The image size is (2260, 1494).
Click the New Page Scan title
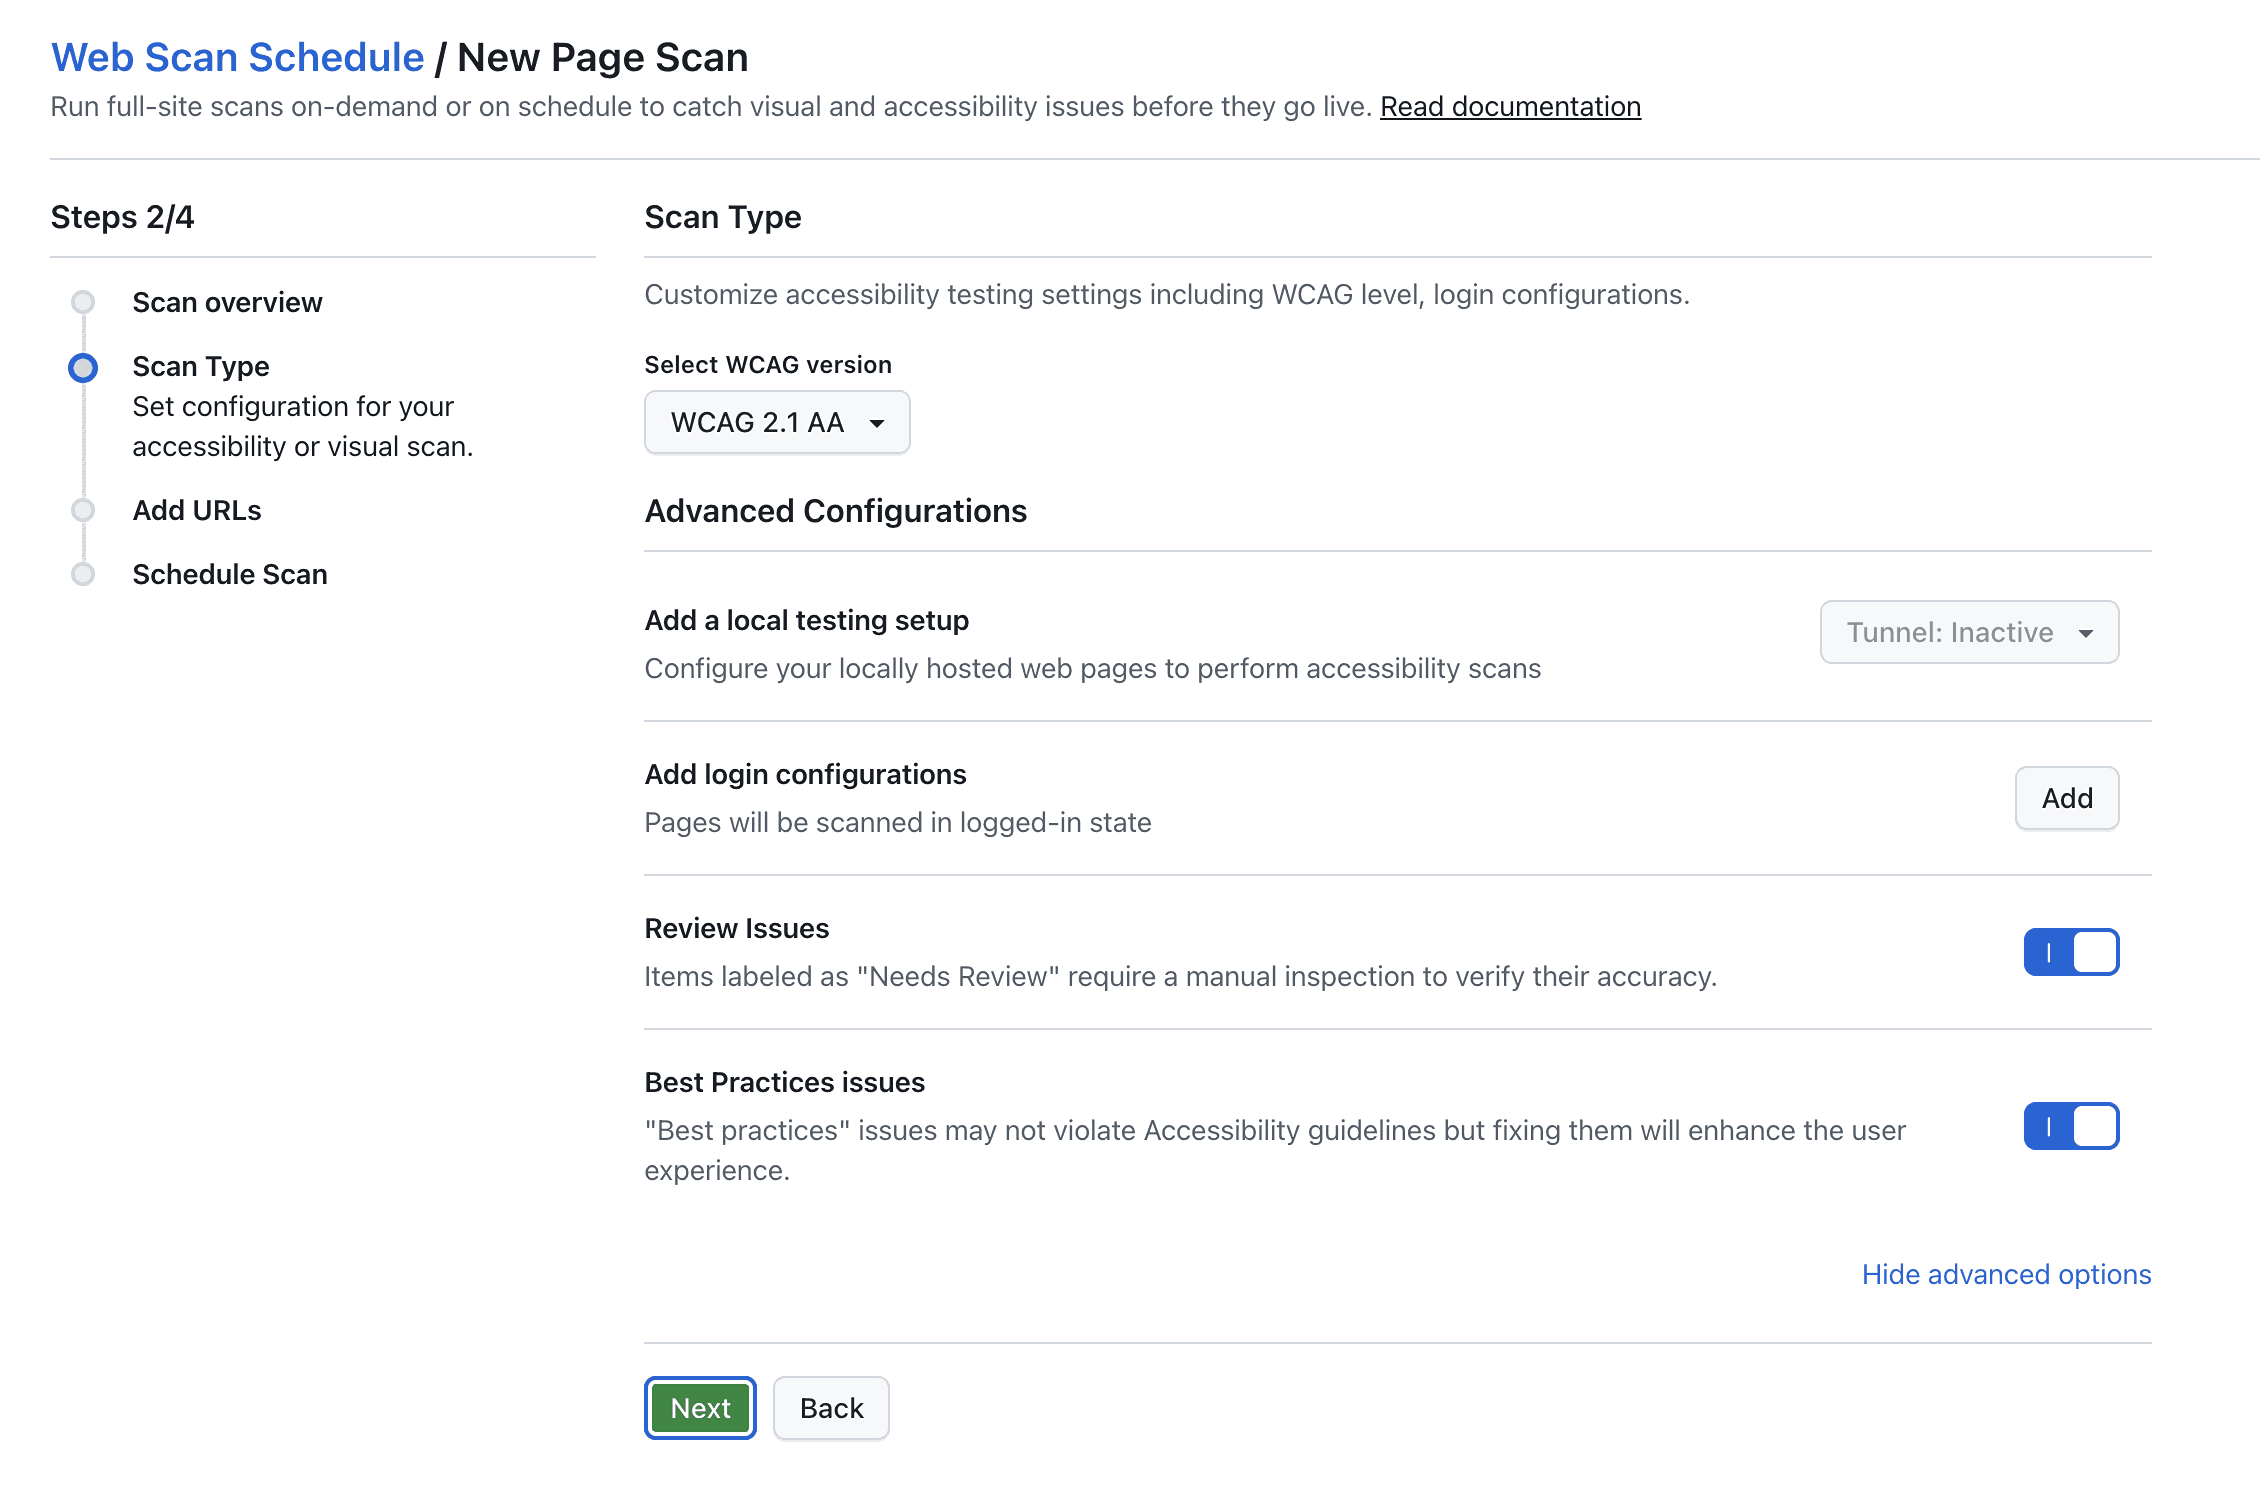click(x=601, y=57)
